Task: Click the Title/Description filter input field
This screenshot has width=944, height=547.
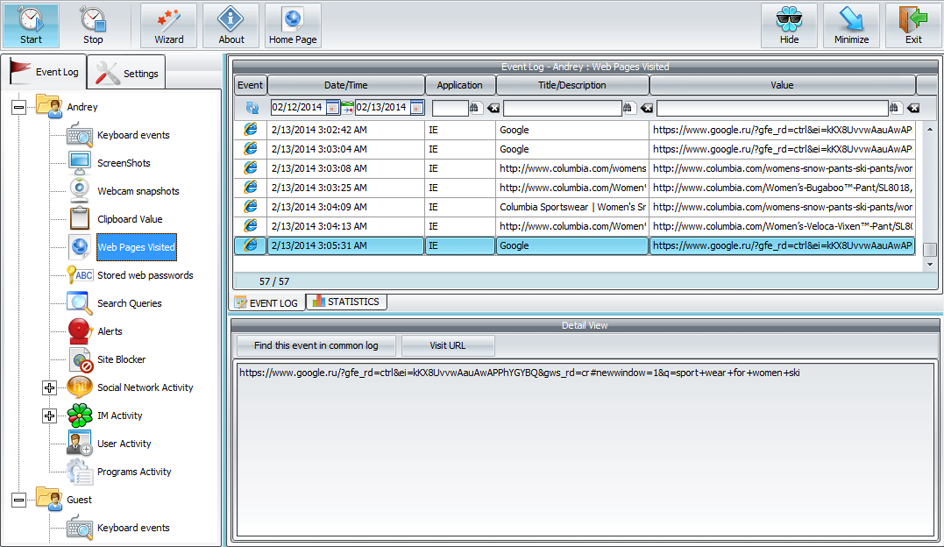Action: pyautogui.click(x=561, y=108)
